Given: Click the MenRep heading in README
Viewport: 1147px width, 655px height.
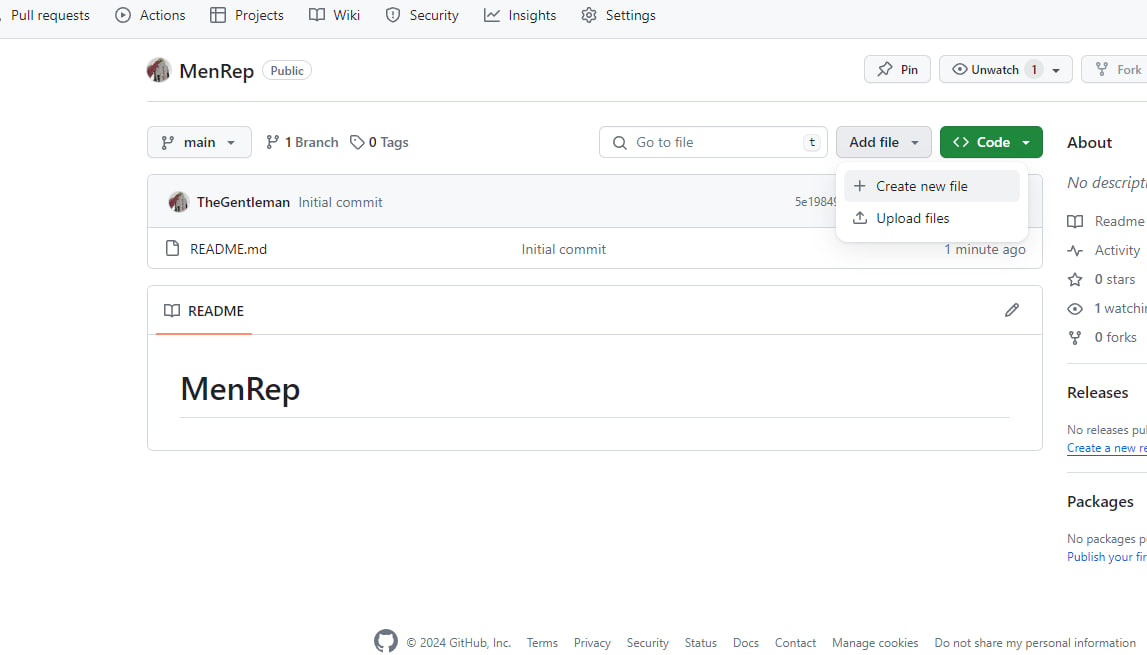Looking at the screenshot, I should point(240,389).
